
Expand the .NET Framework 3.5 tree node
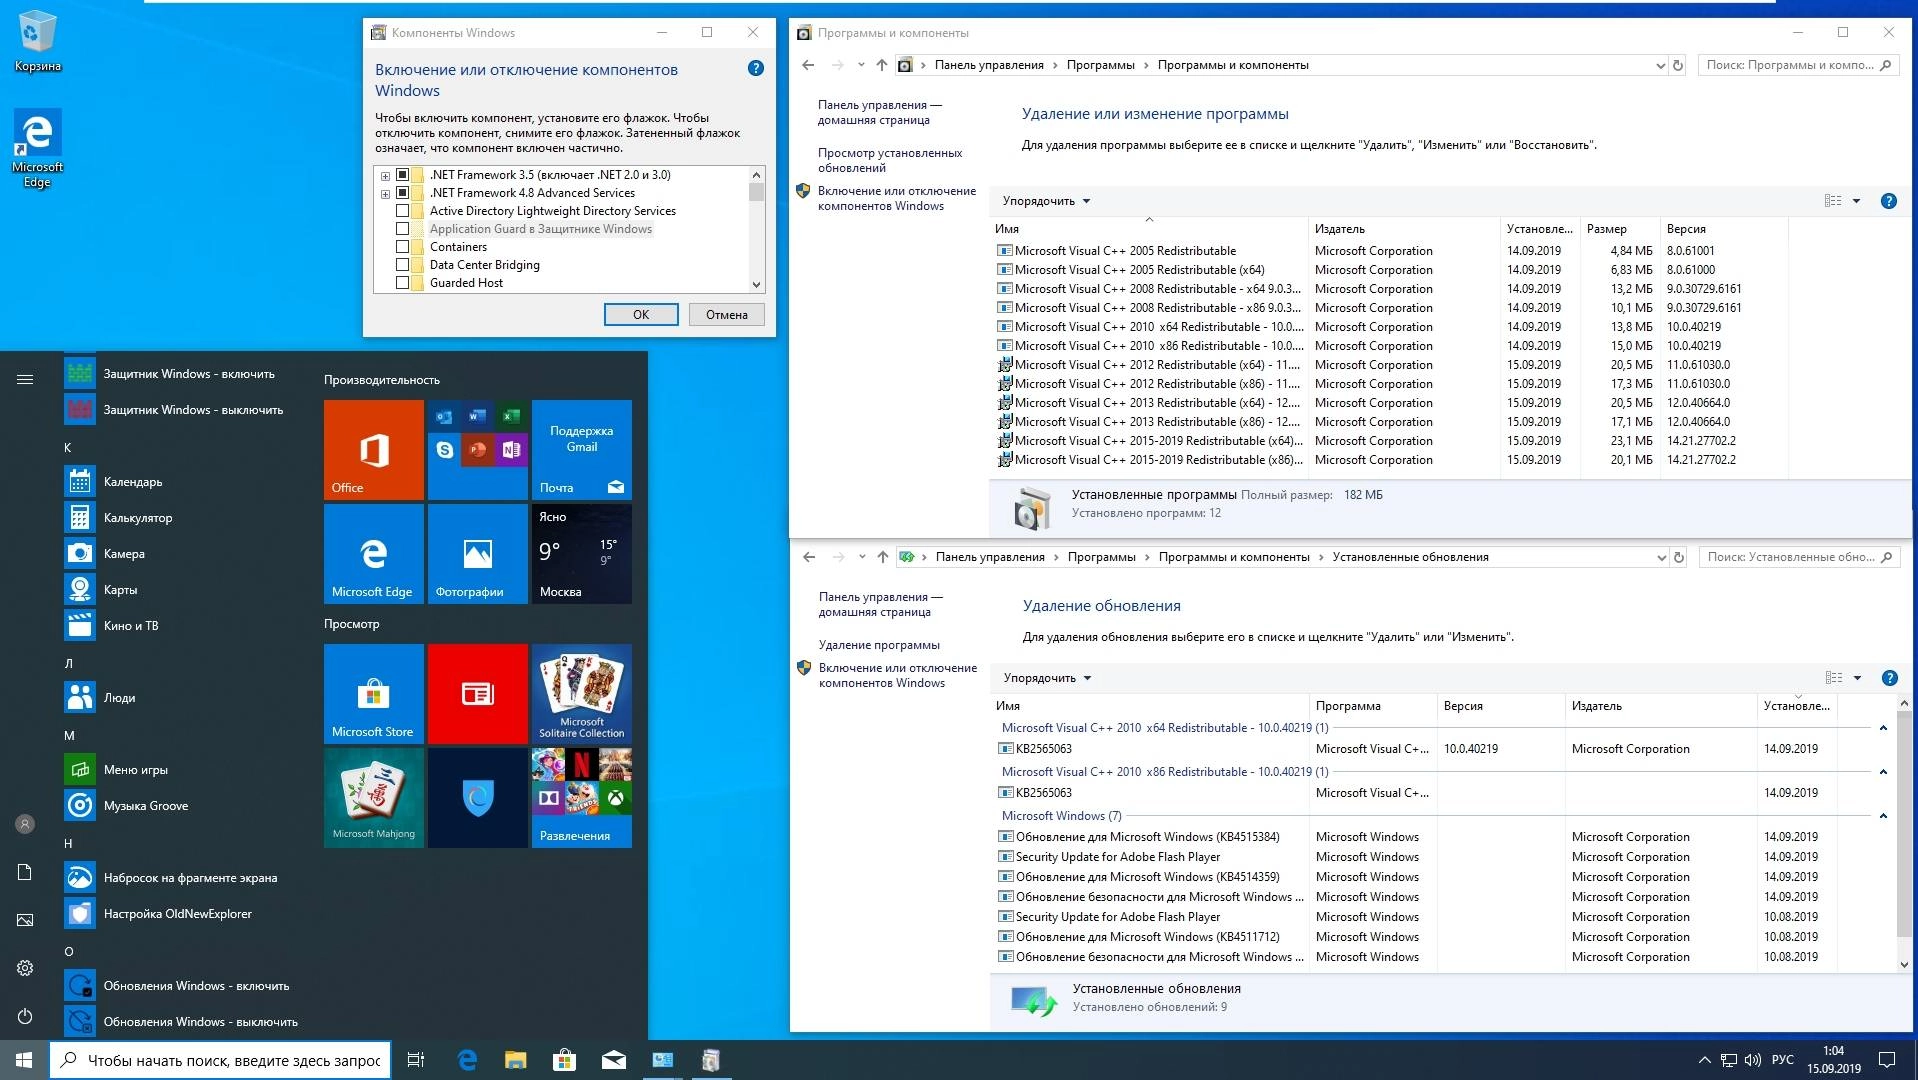pos(385,175)
